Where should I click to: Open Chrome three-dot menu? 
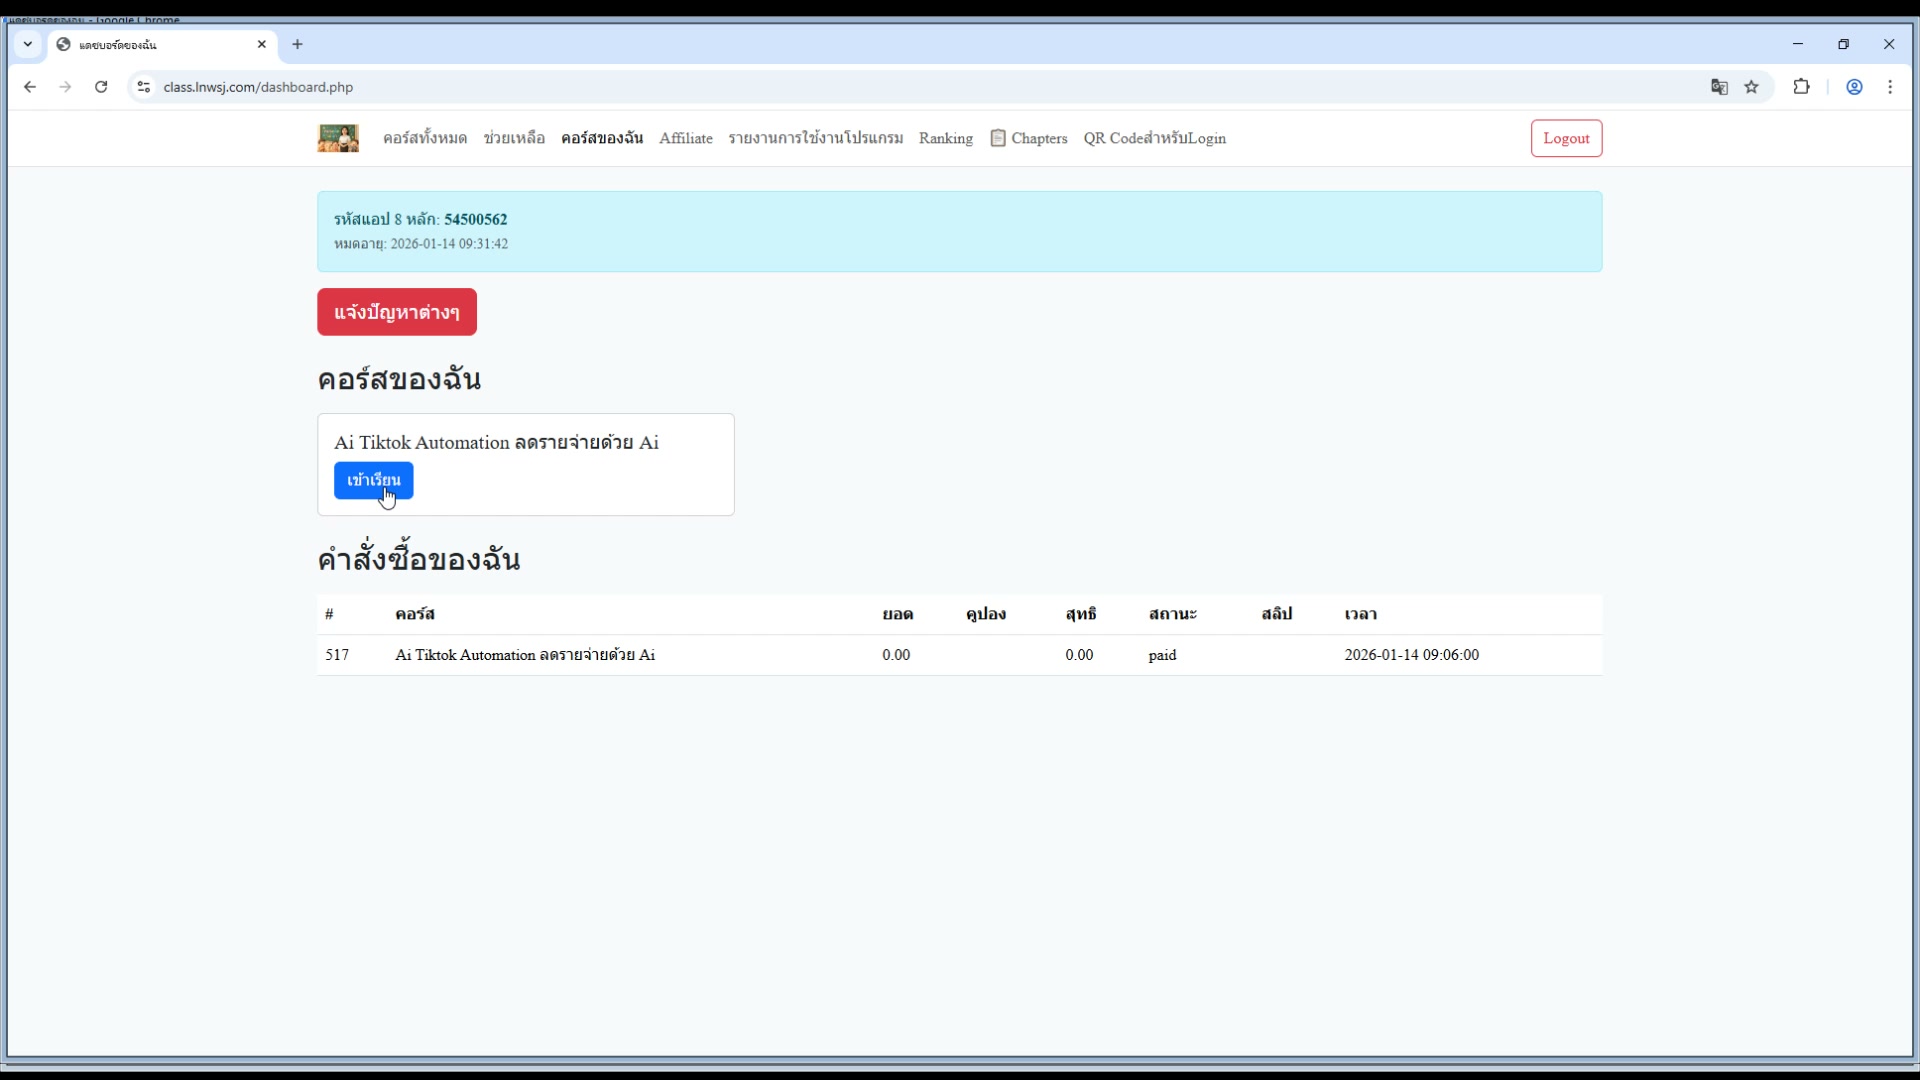coord(1890,87)
